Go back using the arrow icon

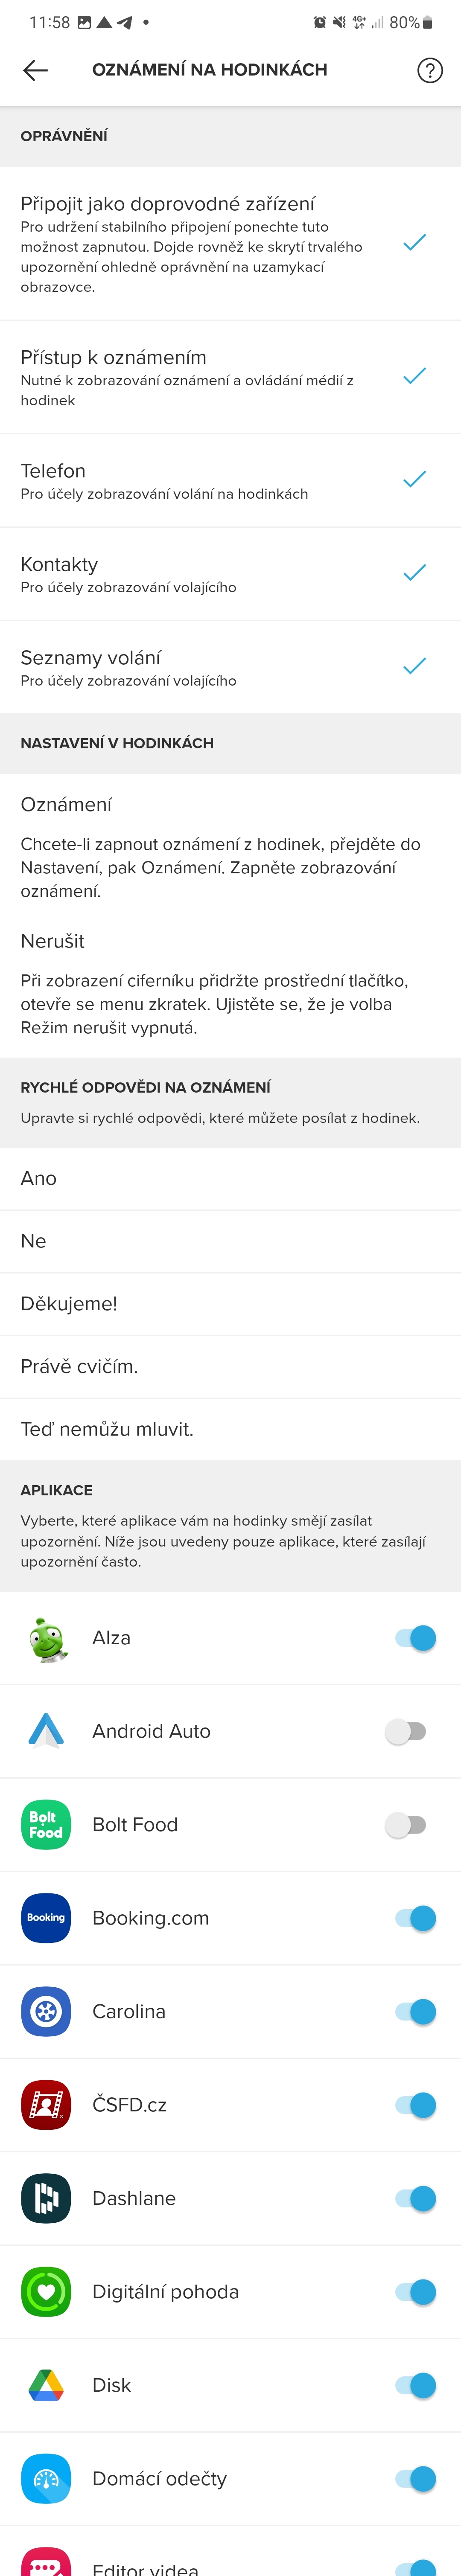point(36,70)
